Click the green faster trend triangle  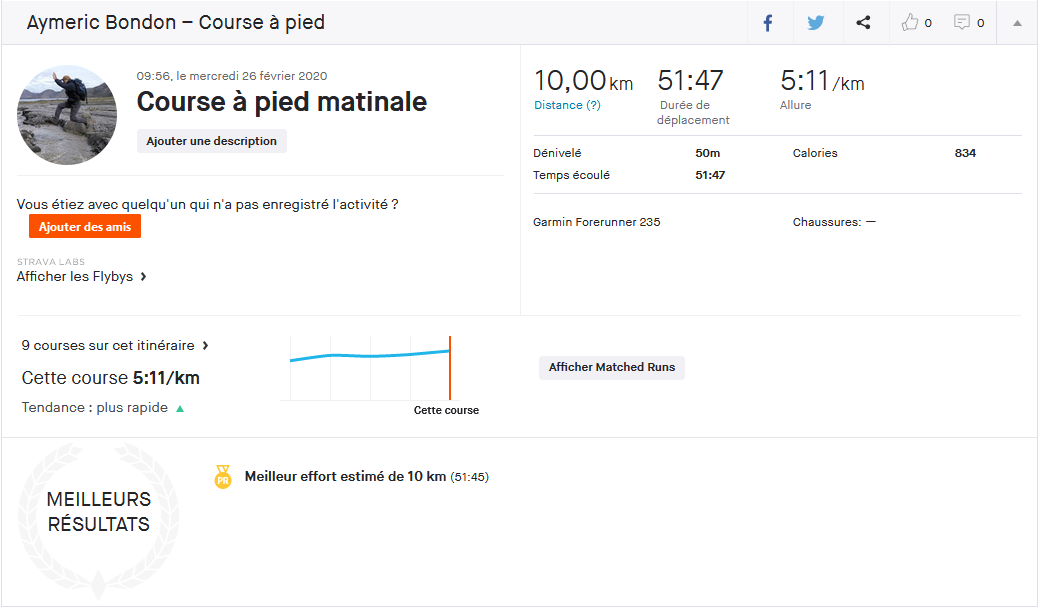(180, 408)
